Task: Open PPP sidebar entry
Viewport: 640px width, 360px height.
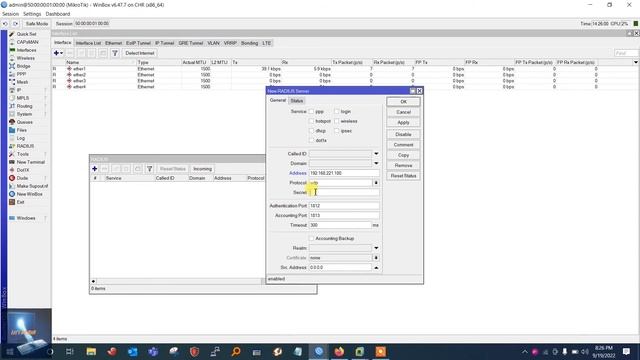Action: click(x=21, y=74)
